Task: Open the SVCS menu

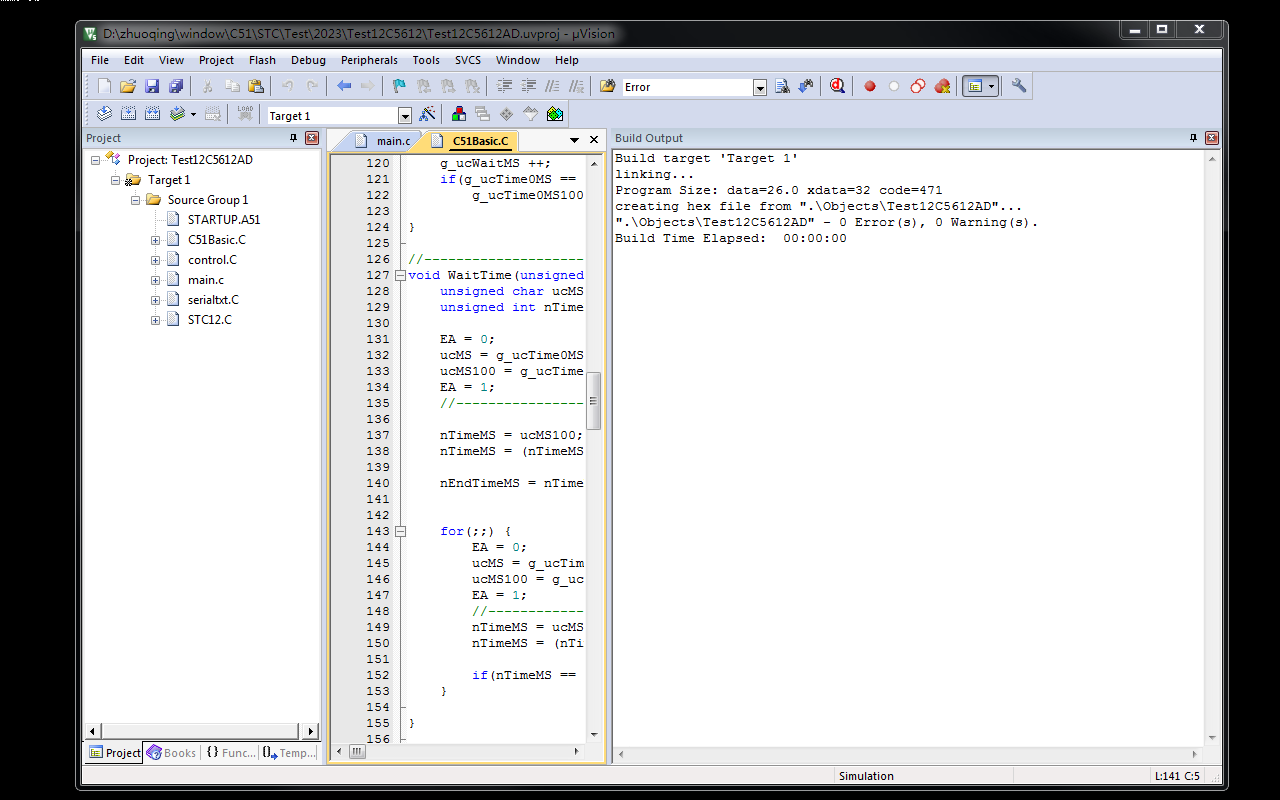Action: coord(467,60)
